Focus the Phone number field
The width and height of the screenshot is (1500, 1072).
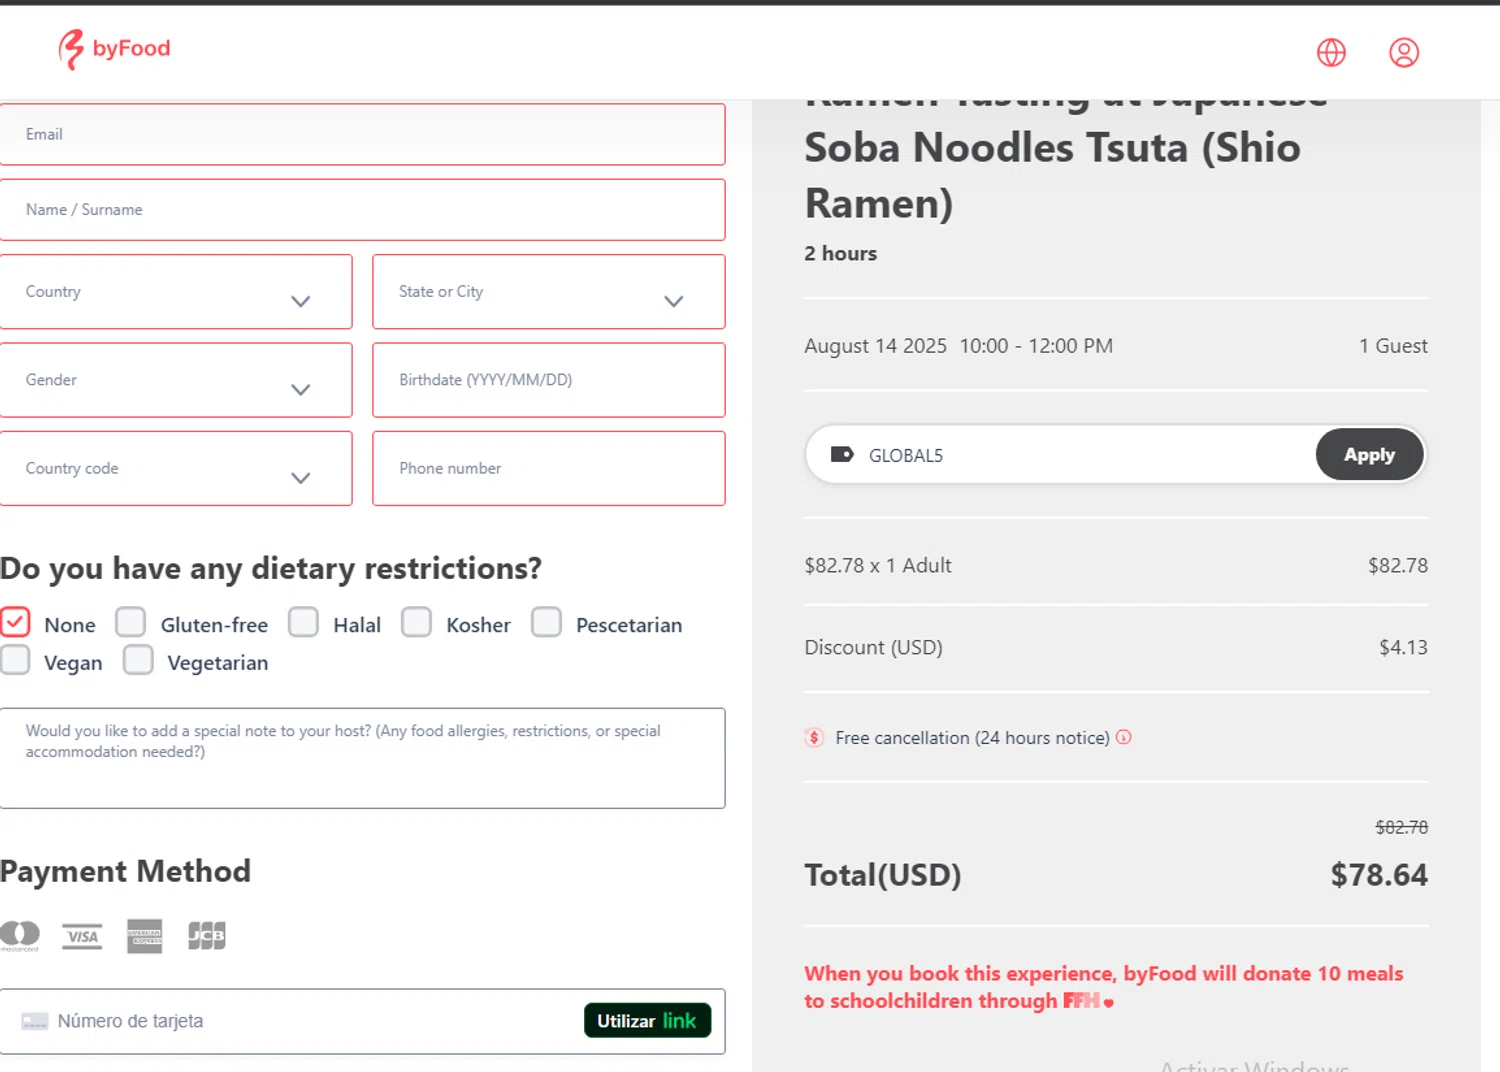tap(549, 468)
